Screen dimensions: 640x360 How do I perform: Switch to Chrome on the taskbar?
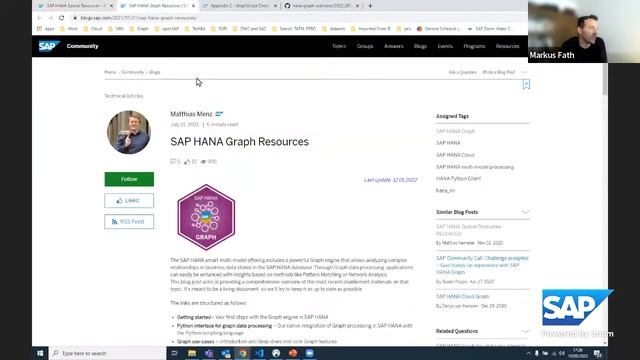click(x=243, y=353)
